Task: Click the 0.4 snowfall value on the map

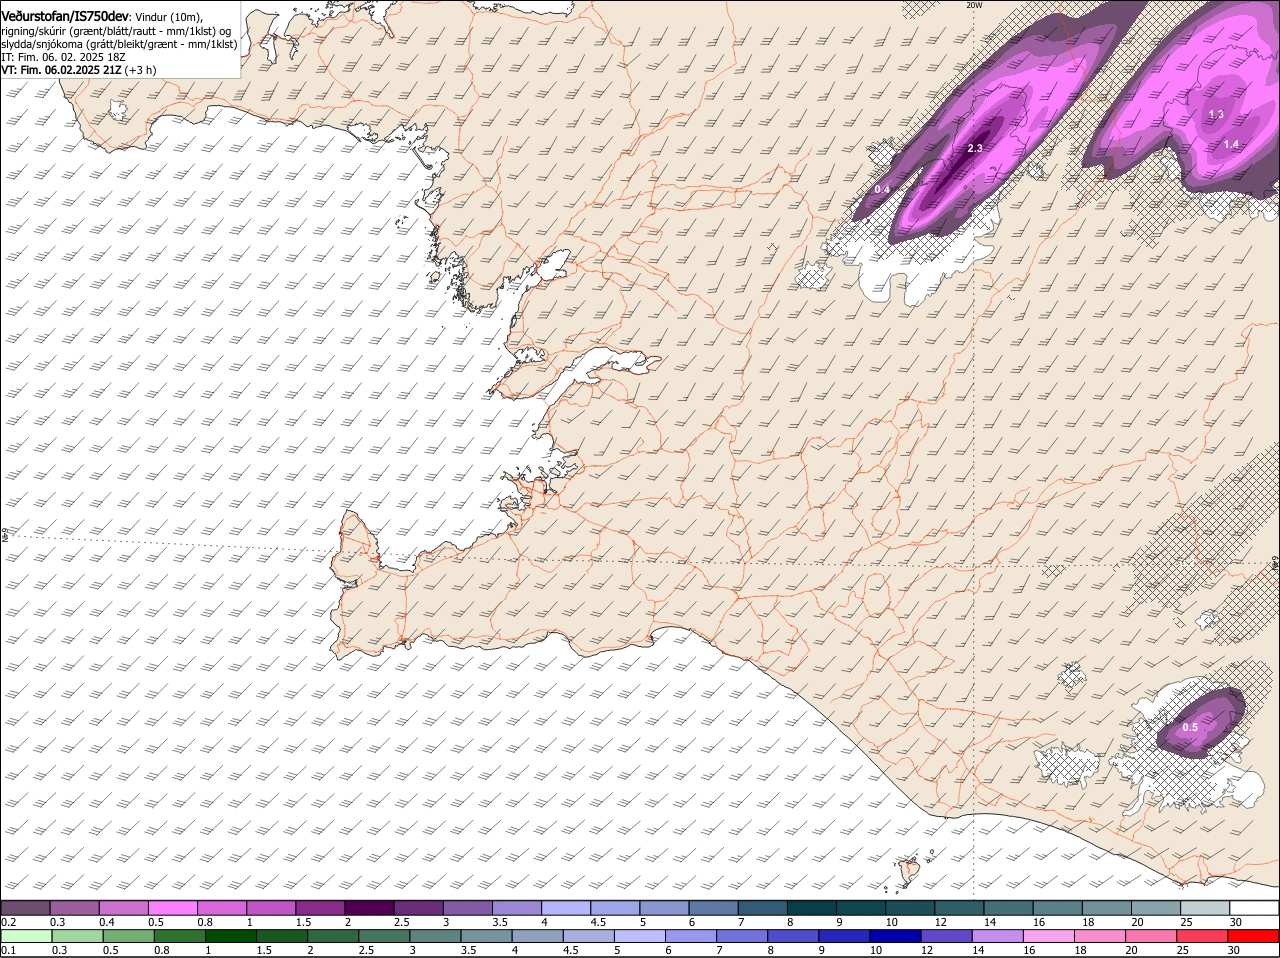Action: [882, 189]
